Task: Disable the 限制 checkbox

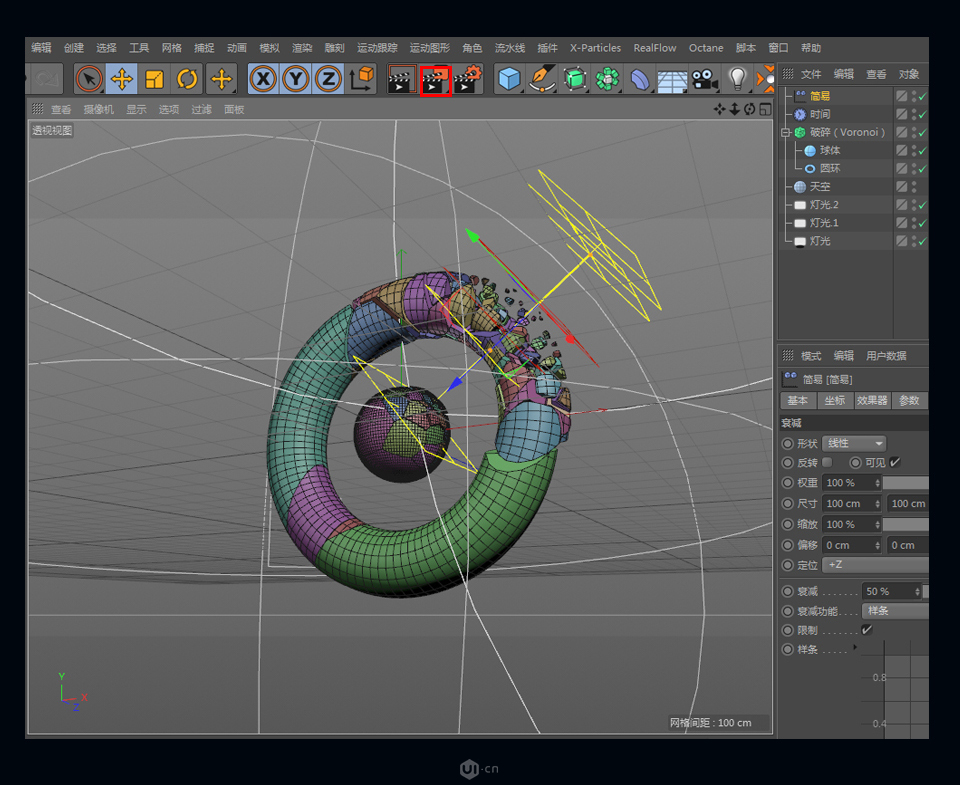Action: point(866,630)
